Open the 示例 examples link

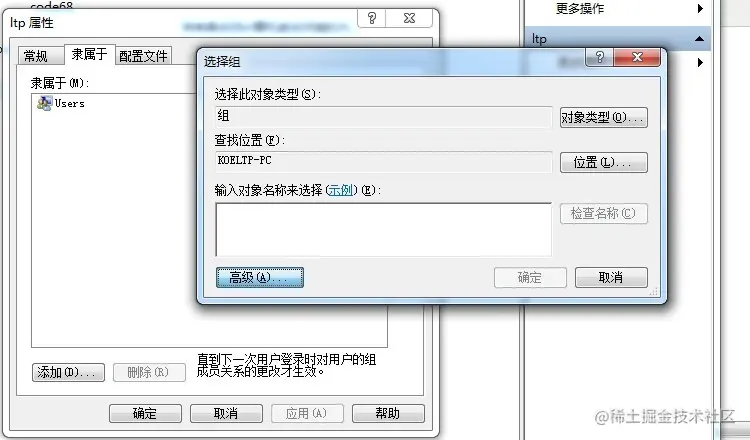click(341, 190)
